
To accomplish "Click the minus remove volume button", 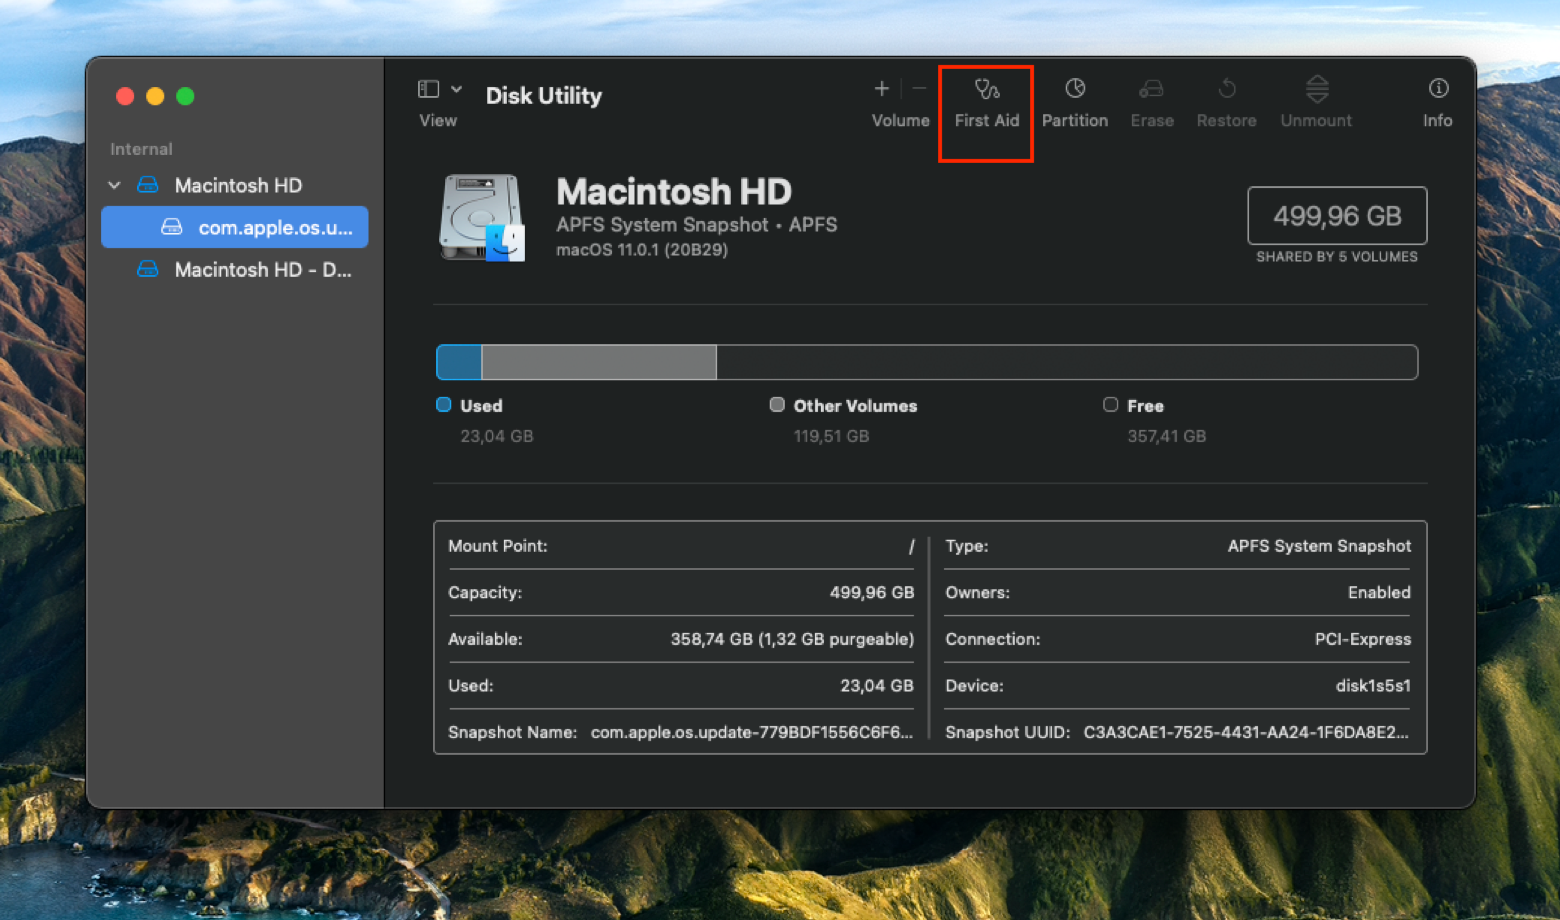I will coord(919,89).
